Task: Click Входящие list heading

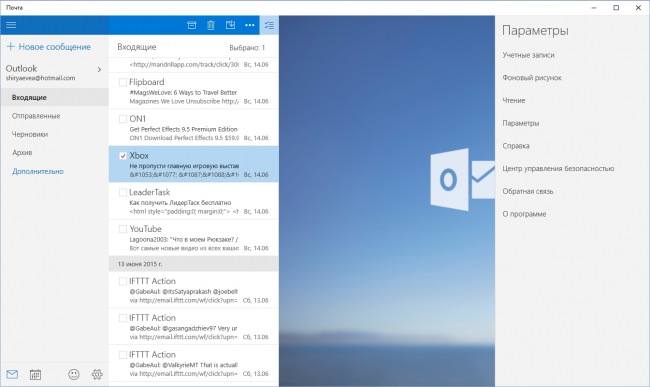Action: [137, 47]
